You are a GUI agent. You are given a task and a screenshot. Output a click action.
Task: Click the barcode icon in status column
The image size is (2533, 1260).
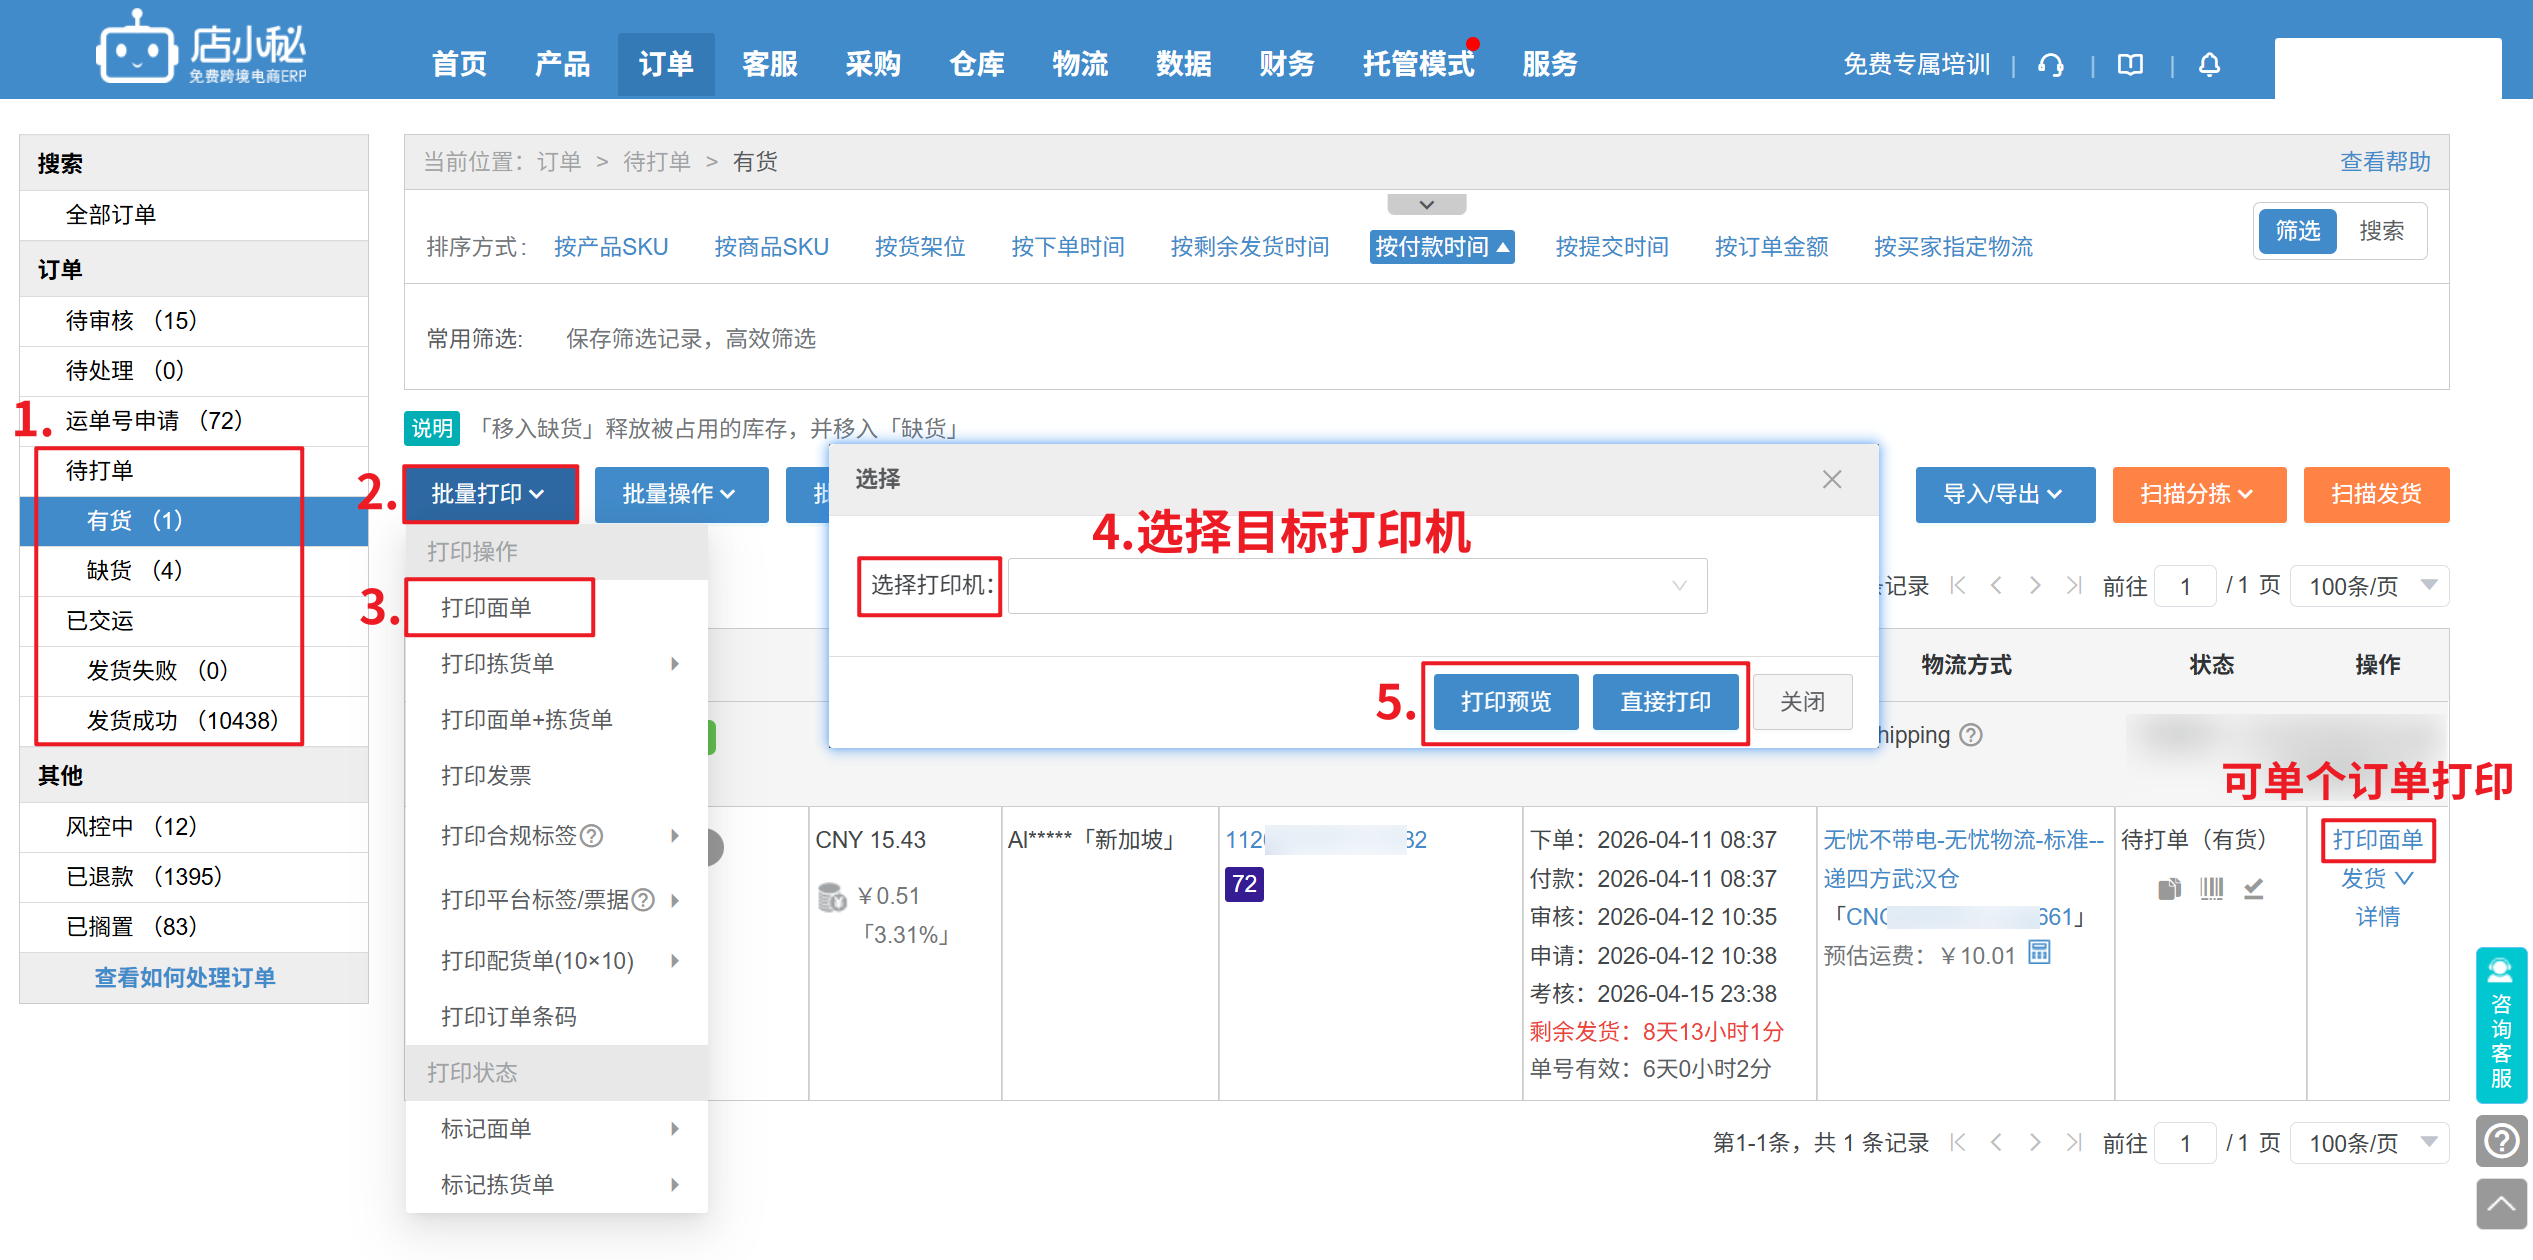coord(2211,888)
